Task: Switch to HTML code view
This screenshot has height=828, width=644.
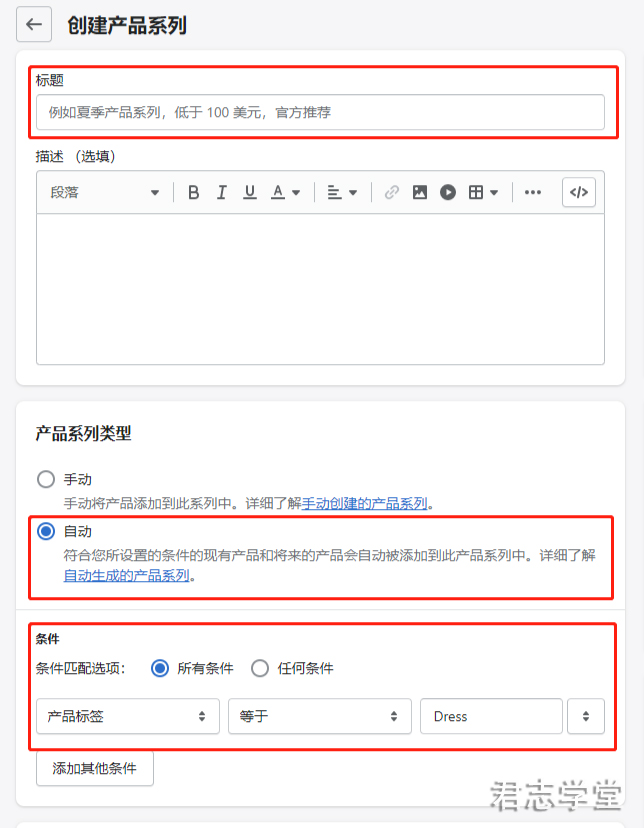Action: coord(579,192)
